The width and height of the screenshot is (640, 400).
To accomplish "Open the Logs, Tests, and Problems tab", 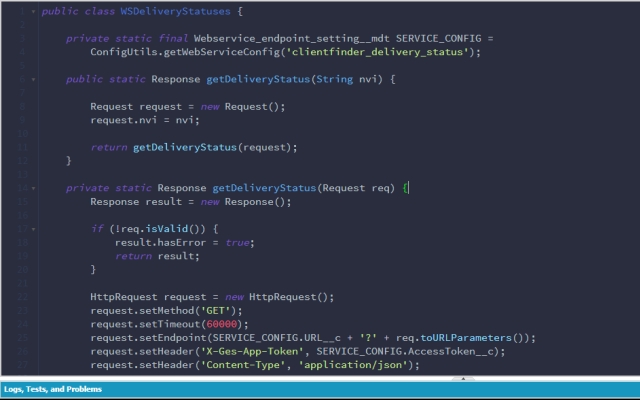I will click(53, 389).
